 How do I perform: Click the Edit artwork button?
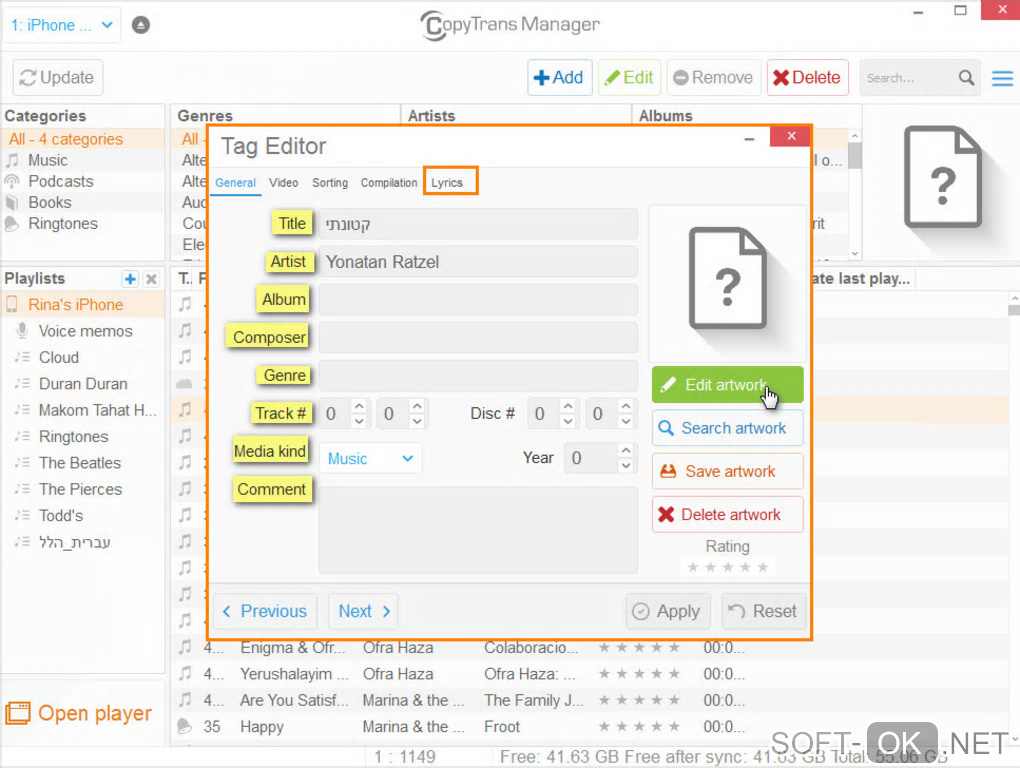coord(727,385)
